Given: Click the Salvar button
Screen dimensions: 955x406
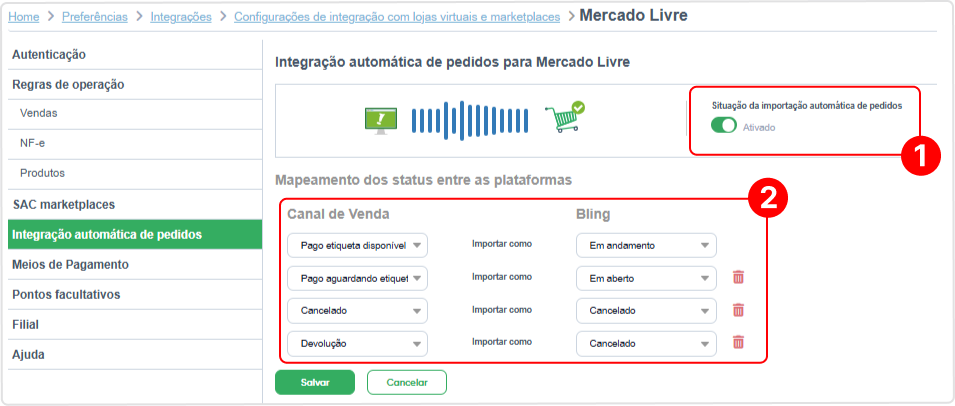Looking at the screenshot, I should point(315,382).
